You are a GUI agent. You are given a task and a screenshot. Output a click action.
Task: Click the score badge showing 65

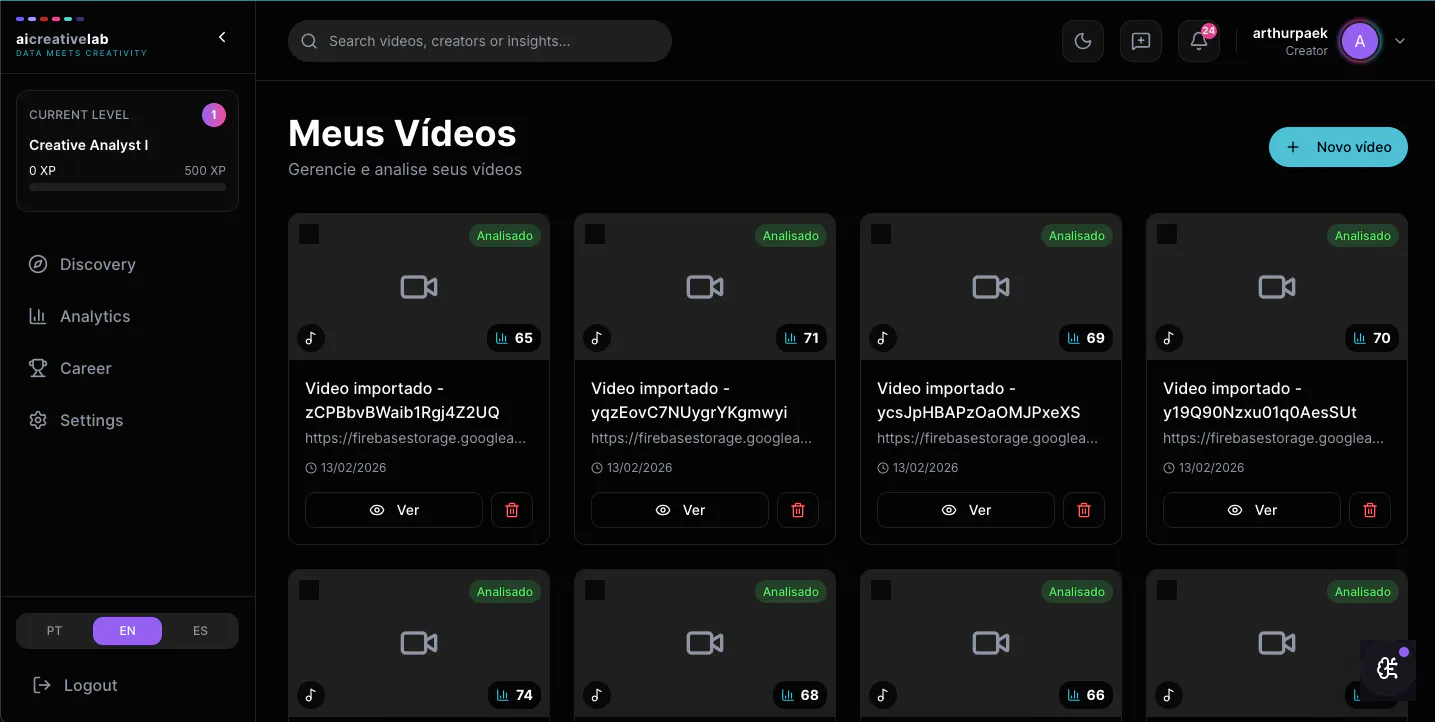[x=514, y=338]
